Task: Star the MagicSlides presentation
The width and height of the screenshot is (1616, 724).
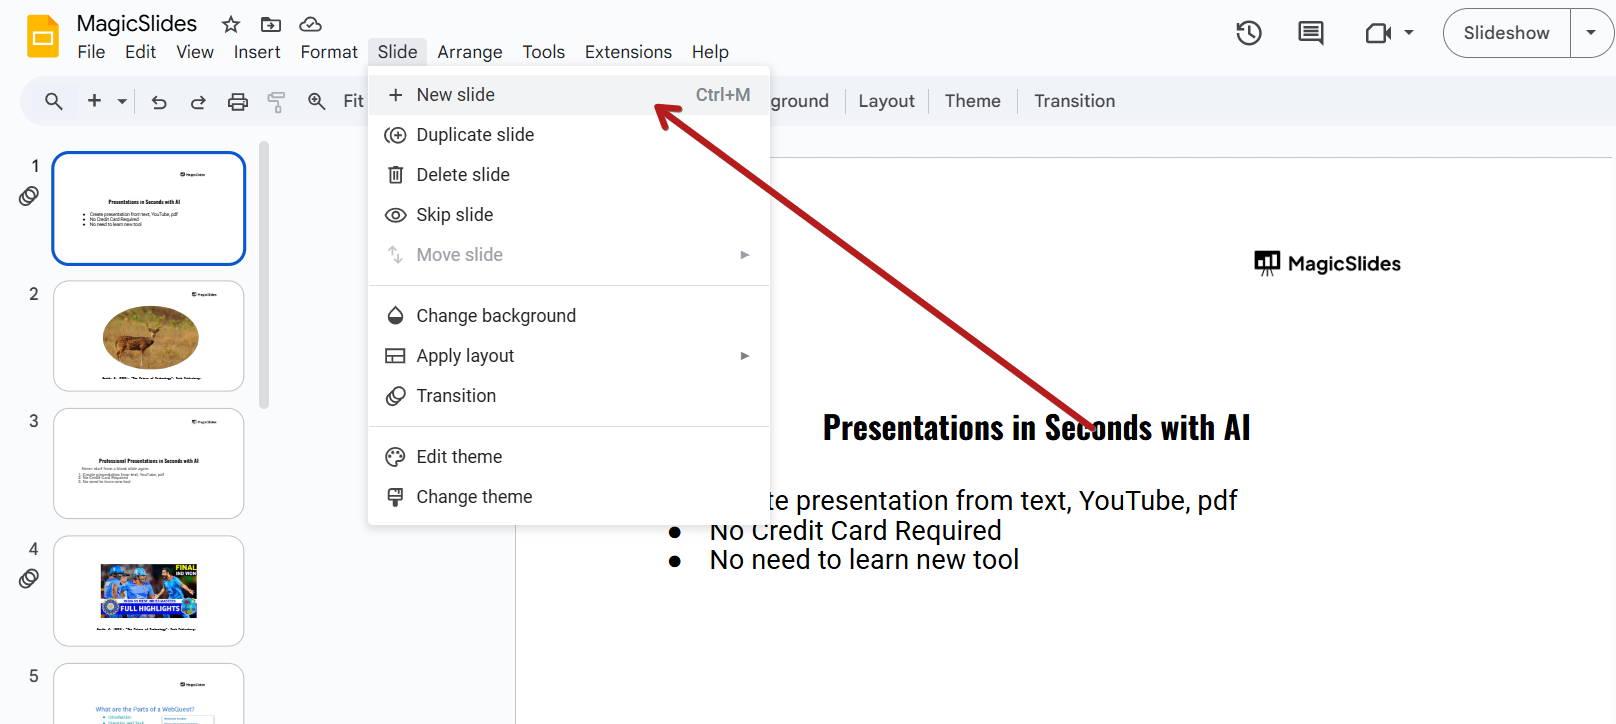Action: pyautogui.click(x=231, y=24)
